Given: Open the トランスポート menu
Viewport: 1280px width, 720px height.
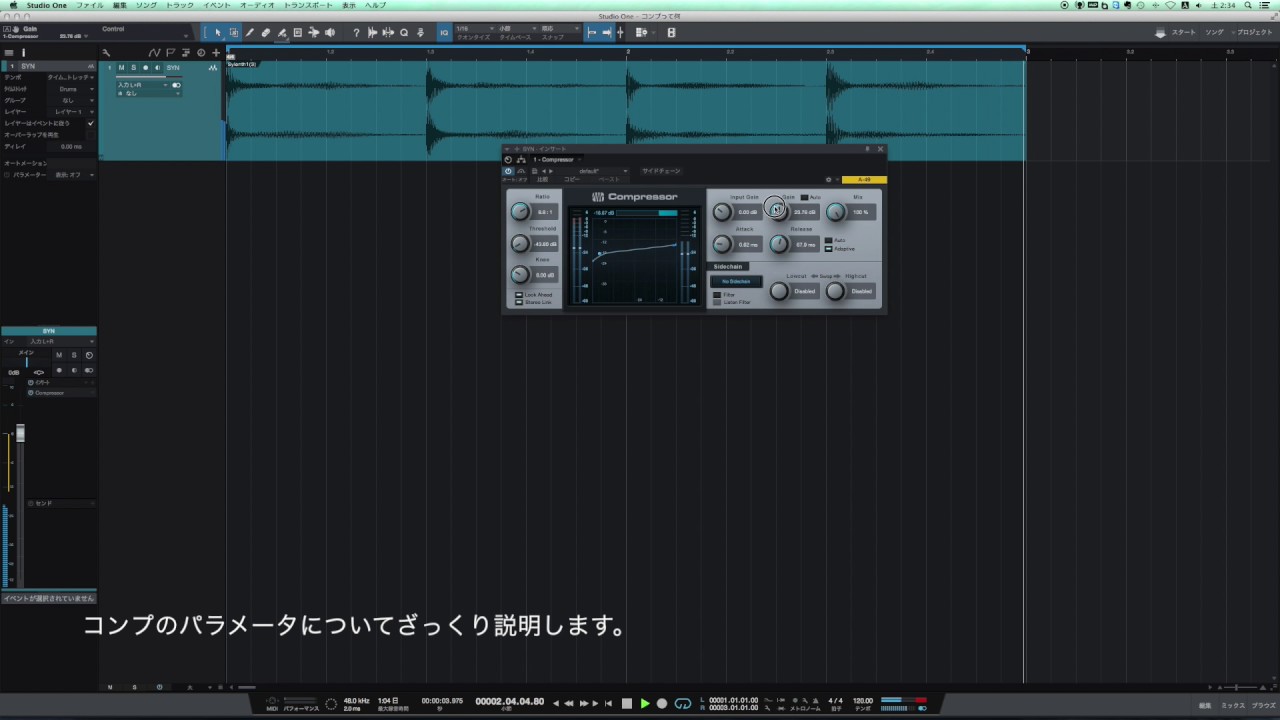Looking at the screenshot, I should tap(308, 5).
